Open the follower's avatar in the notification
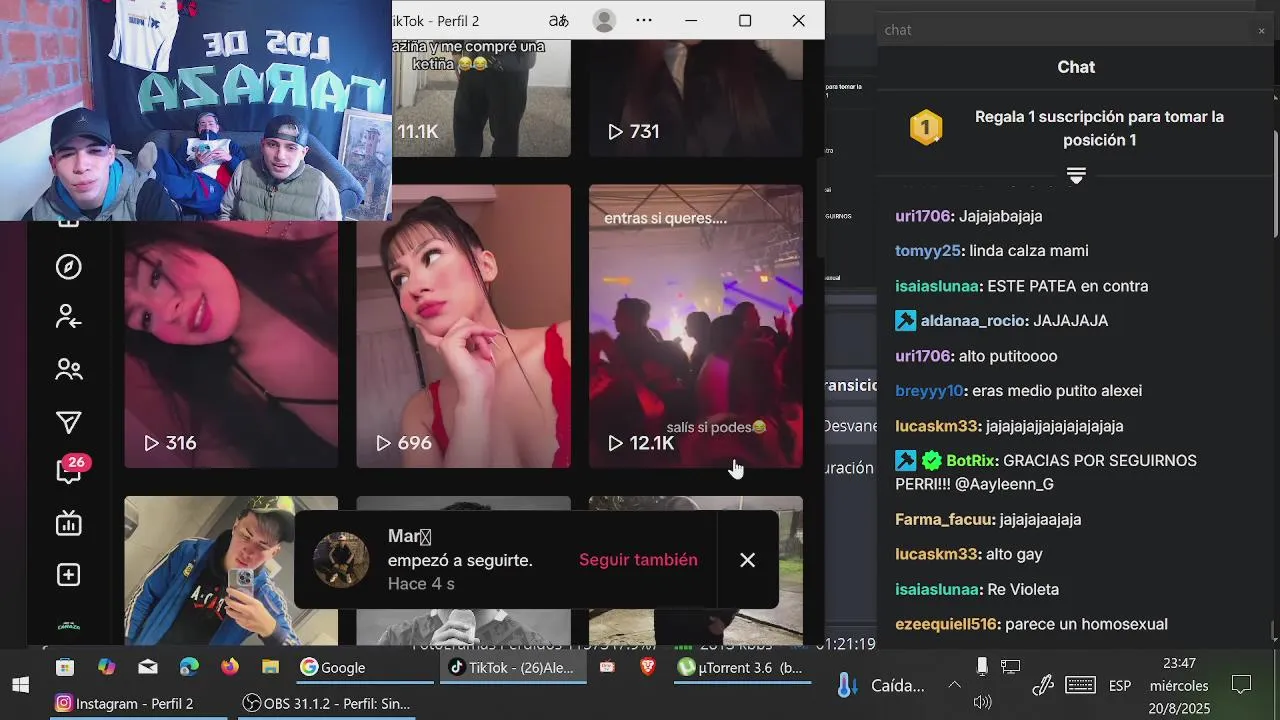The height and width of the screenshot is (720, 1280). pos(341,560)
